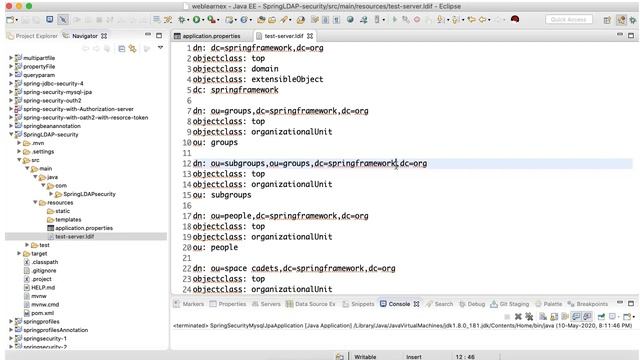Minimize the Navigator panel
Image resolution: width=640 pixels, height=360 pixels.
point(148,36)
